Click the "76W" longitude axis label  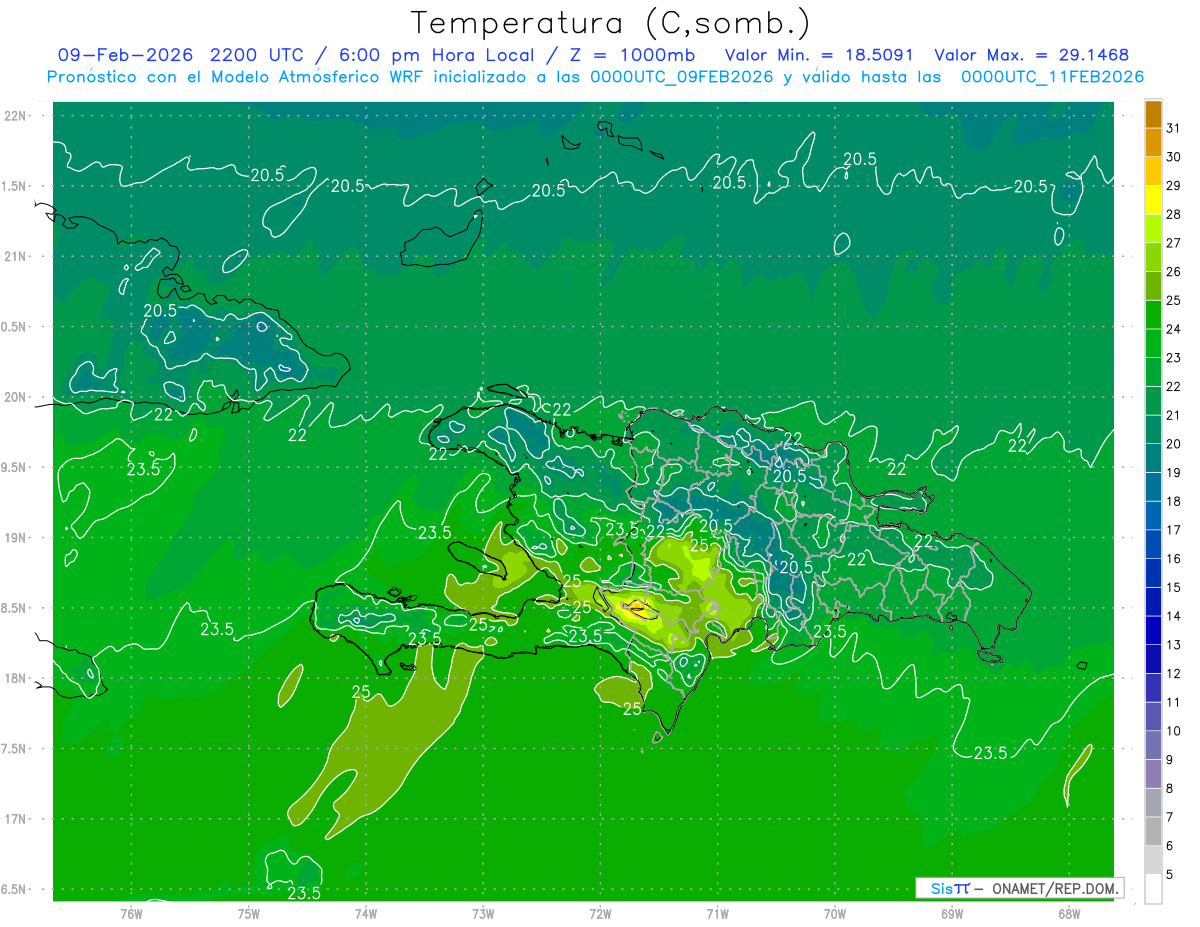131,914
